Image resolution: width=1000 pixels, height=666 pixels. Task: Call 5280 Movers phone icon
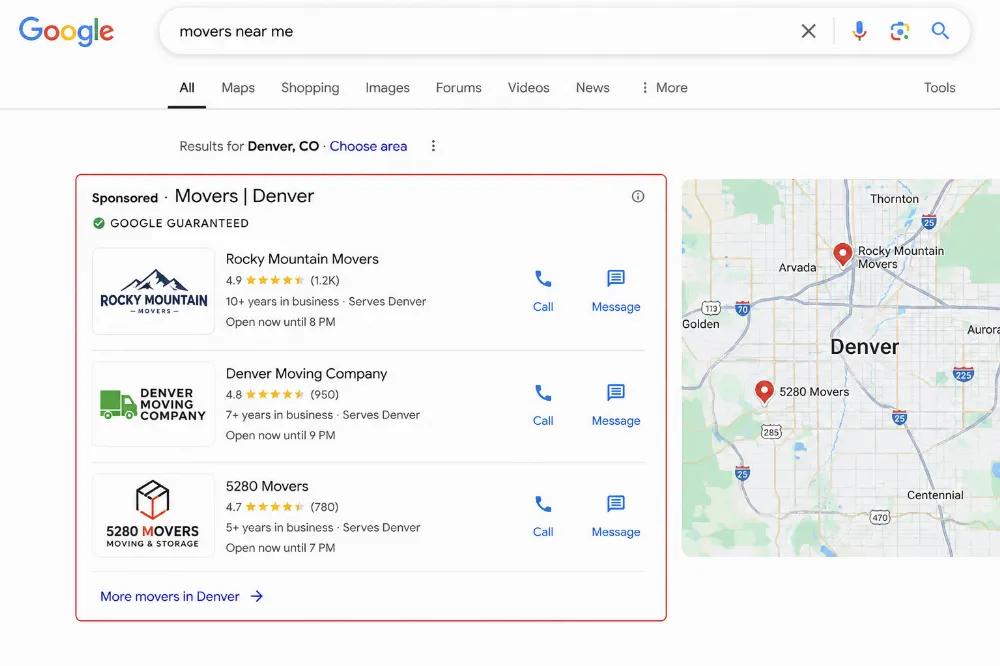point(543,505)
